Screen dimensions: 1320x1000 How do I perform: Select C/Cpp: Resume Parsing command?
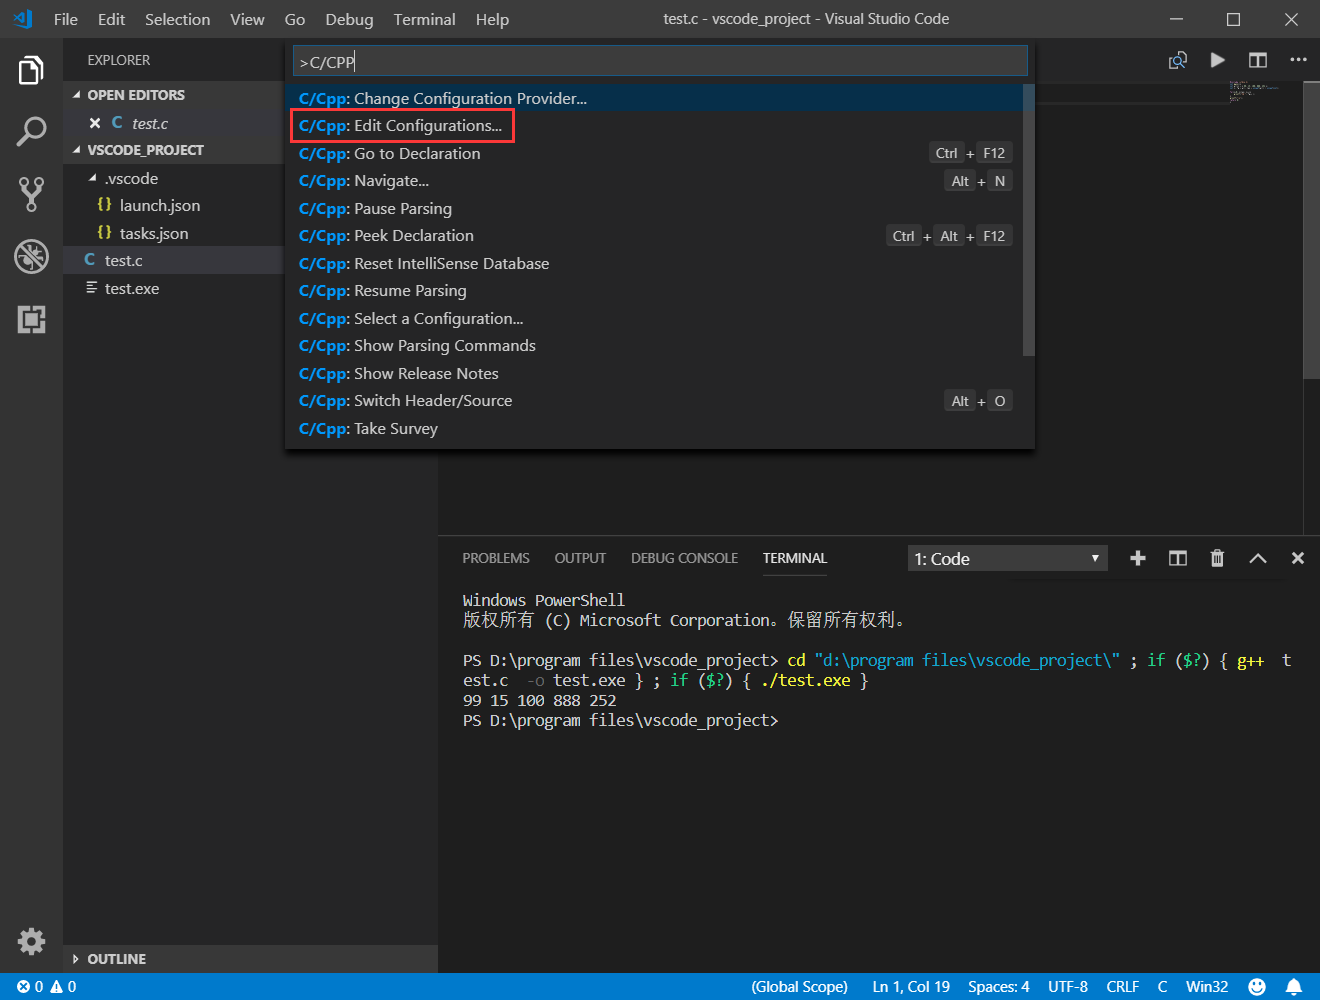[x=654, y=291]
